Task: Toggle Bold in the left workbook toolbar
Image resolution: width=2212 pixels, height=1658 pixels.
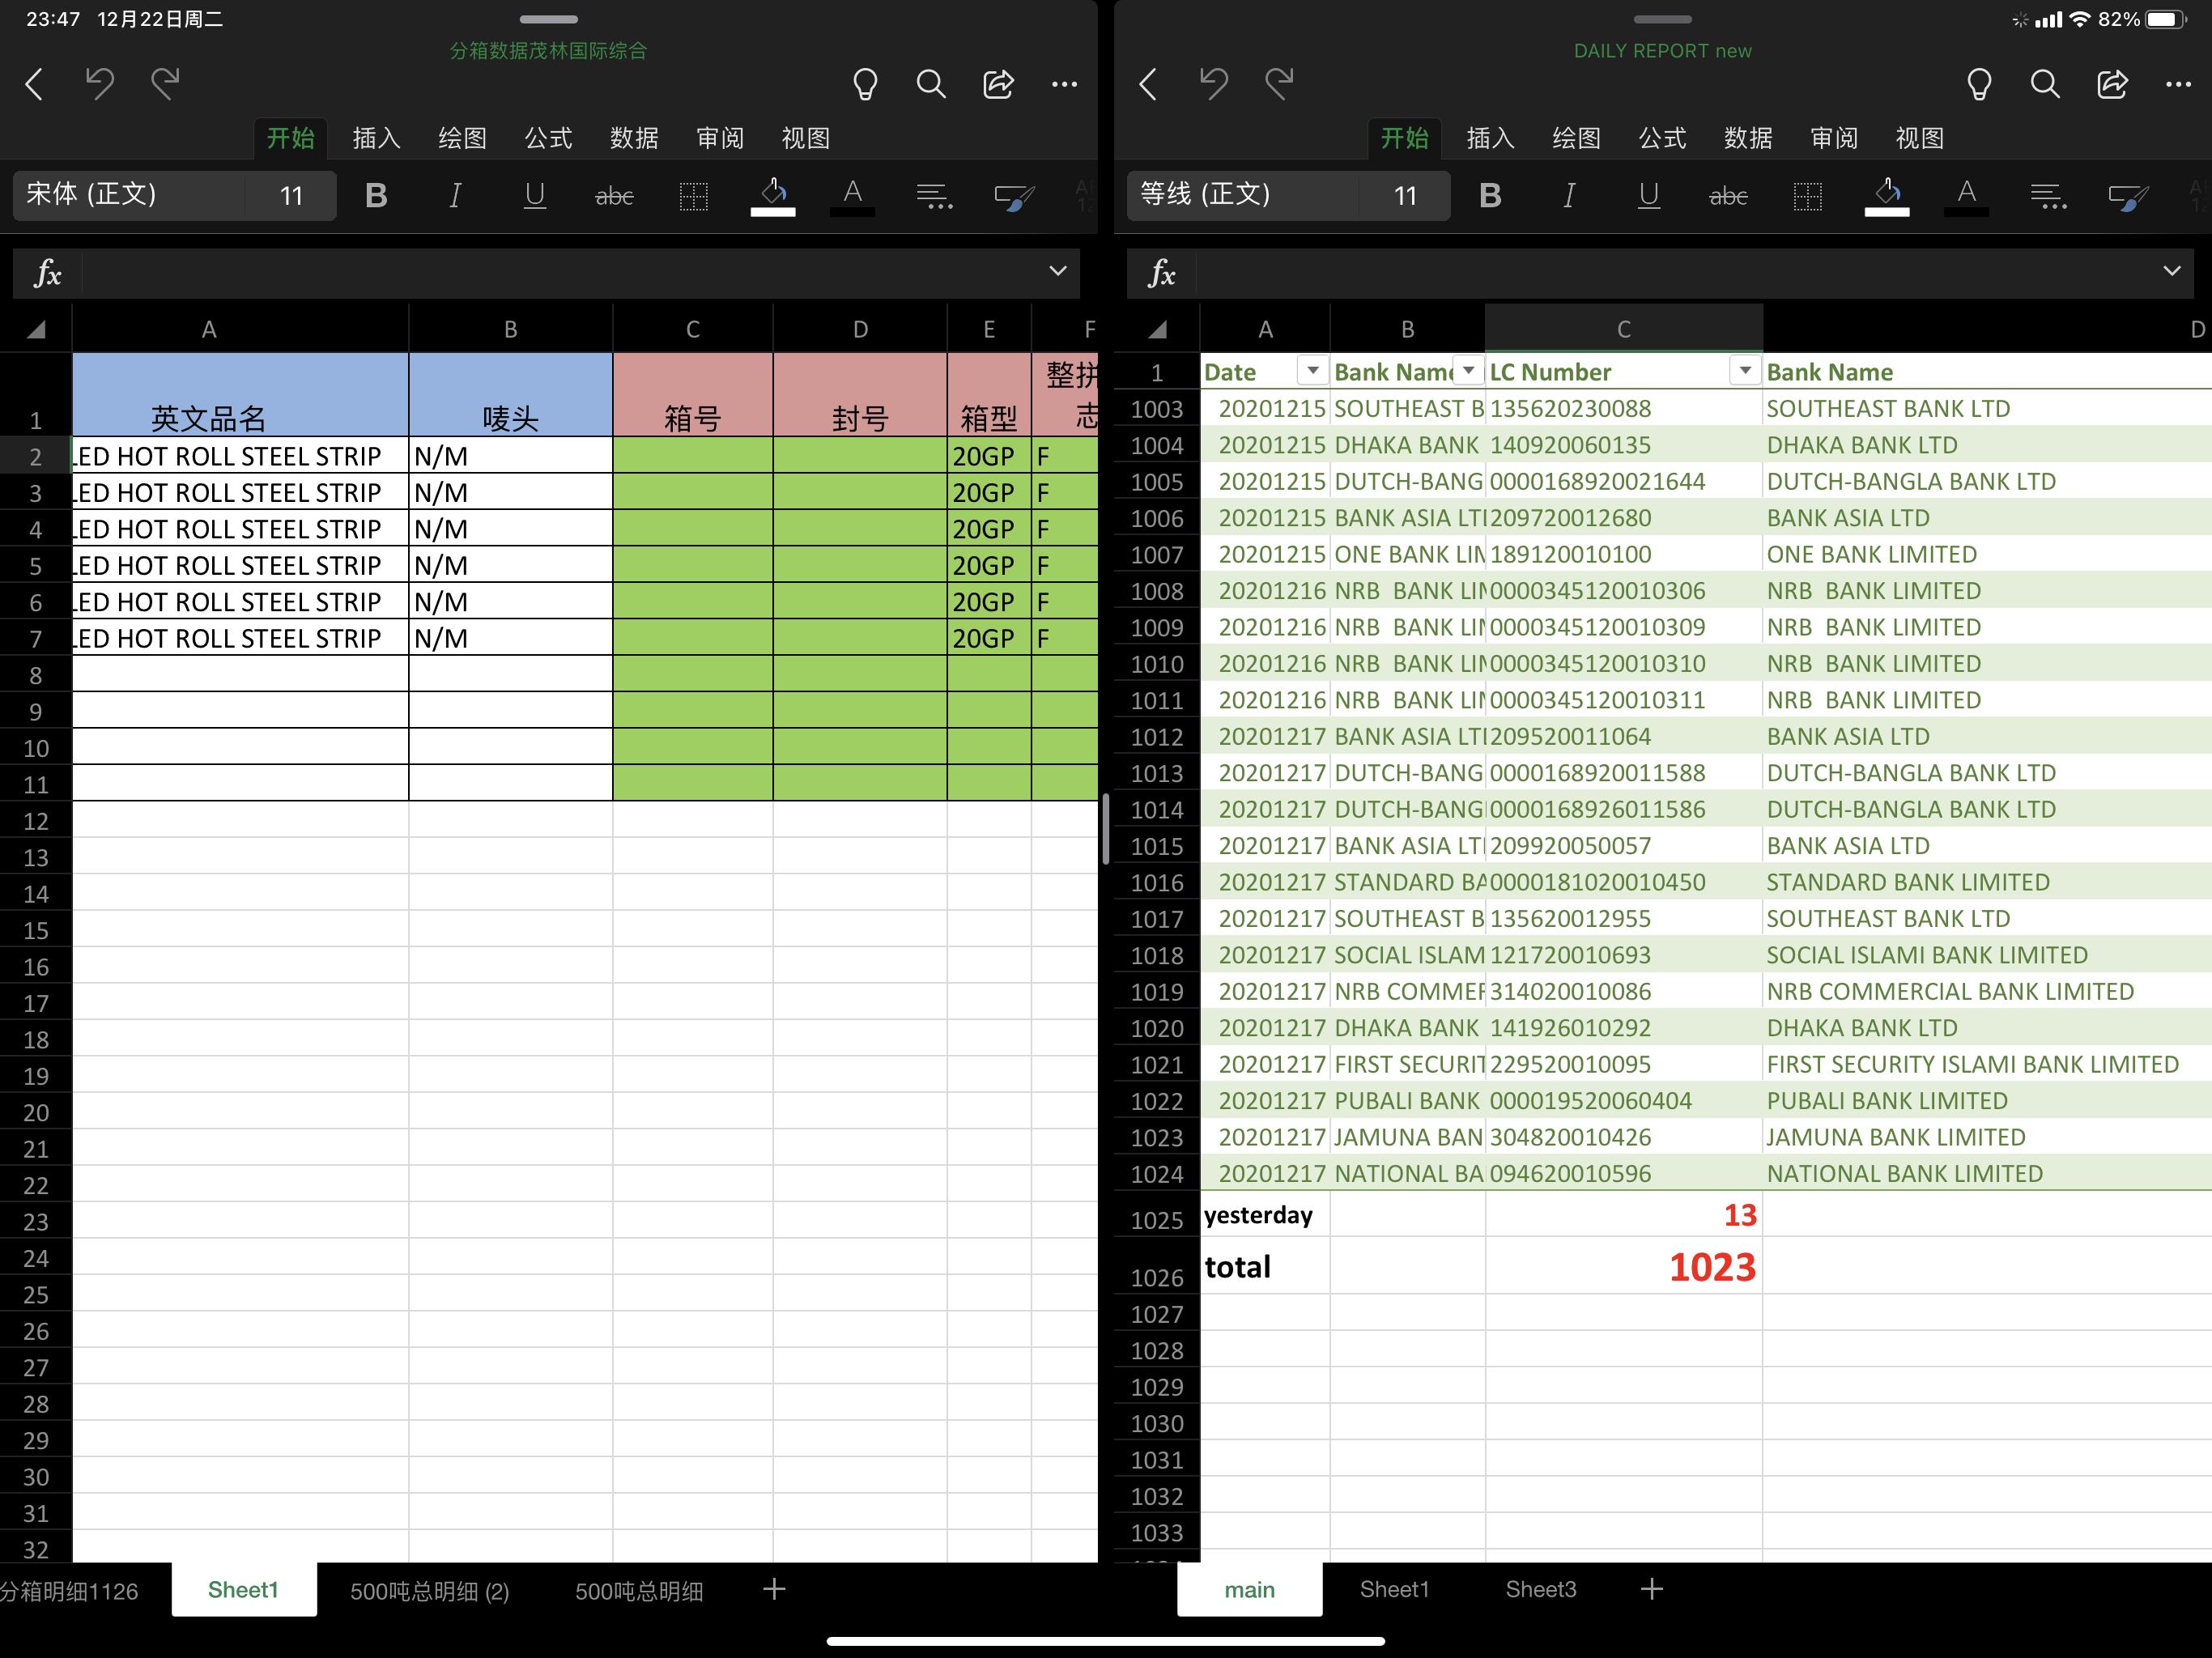Action: pos(376,196)
